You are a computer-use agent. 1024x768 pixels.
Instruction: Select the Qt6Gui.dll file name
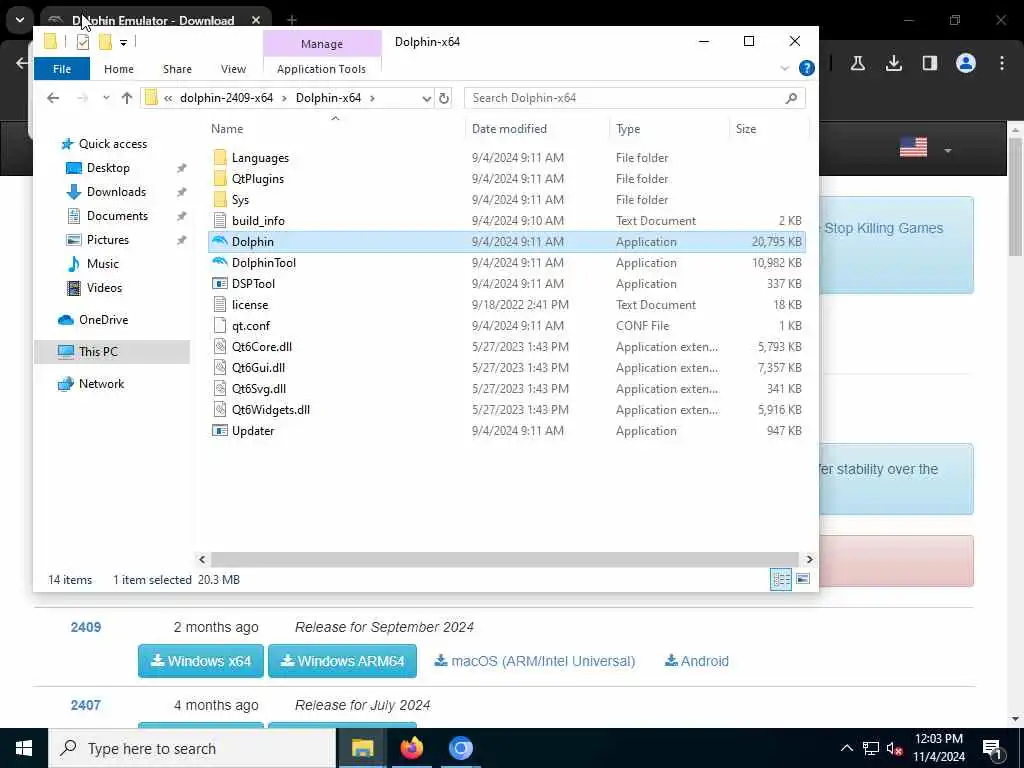pos(258,368)
